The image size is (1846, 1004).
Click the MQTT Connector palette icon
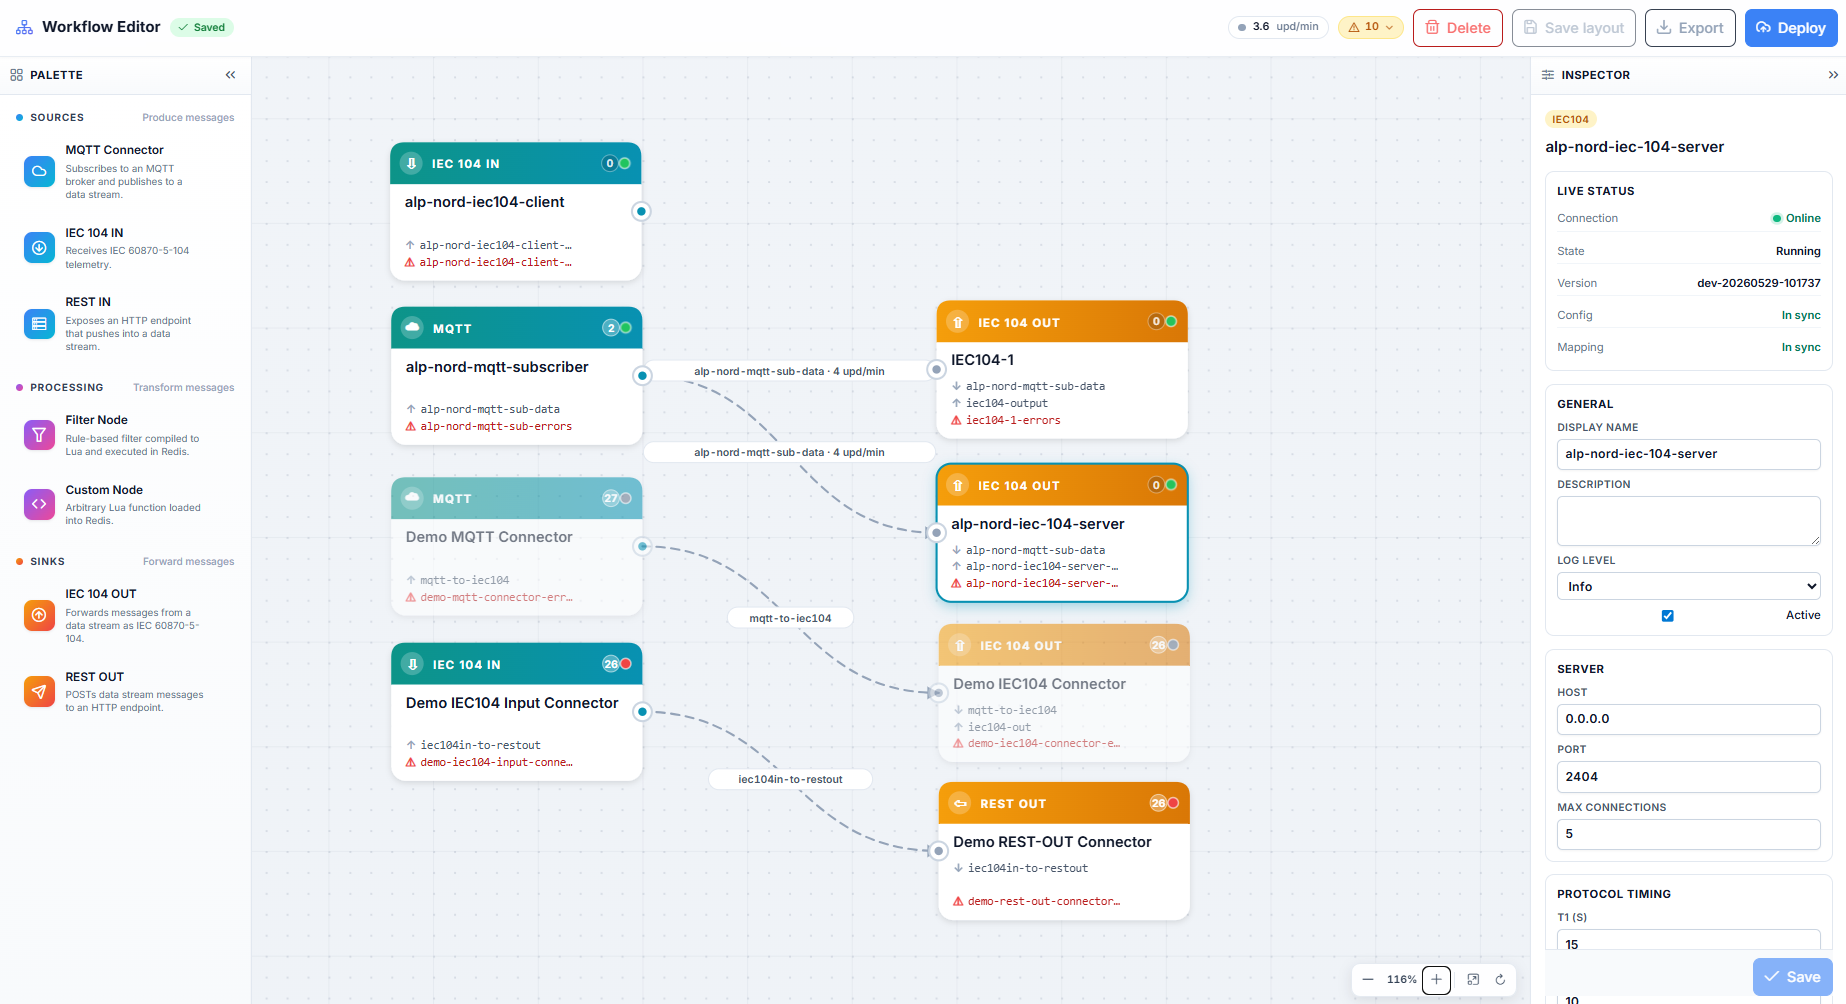pyautogui.click(x=39, y=171)
